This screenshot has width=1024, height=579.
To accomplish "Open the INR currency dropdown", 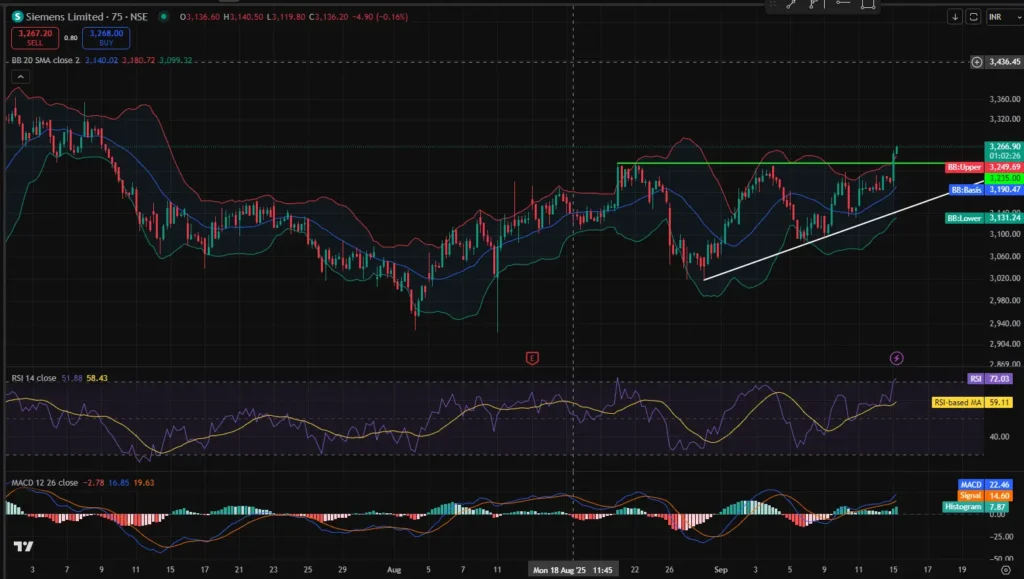I will (x=1000, y=17).
